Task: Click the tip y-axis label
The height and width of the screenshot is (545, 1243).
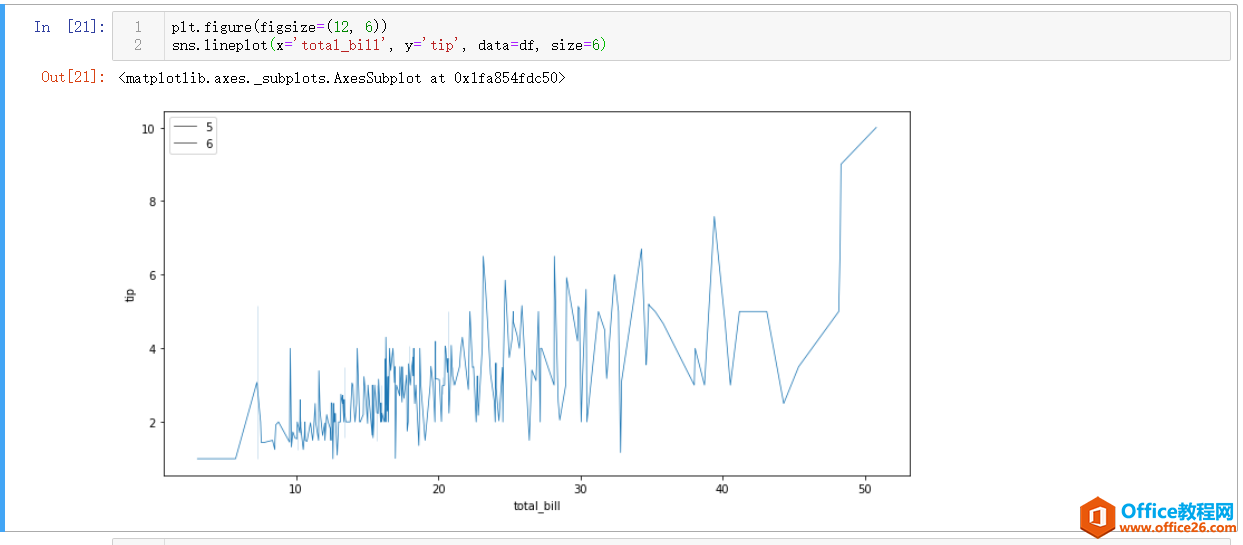Action: (x=129, y=294)
